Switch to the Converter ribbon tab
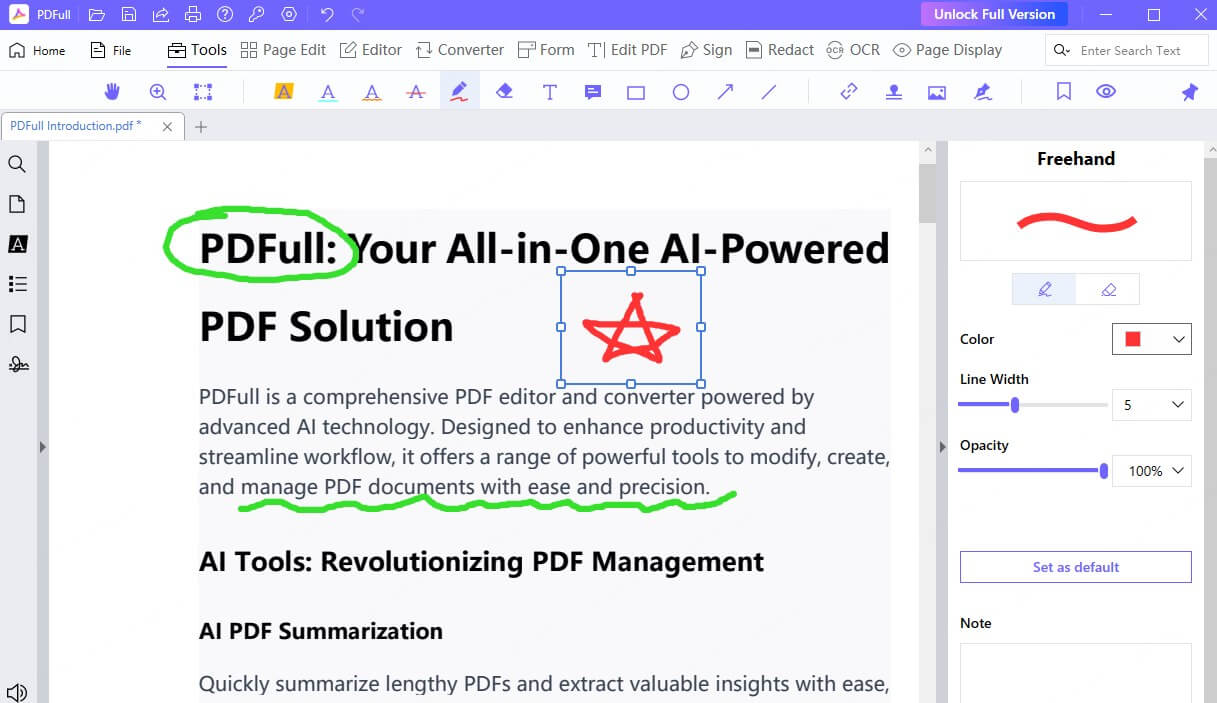This screenshot has width=1217, height=703. (459, 49)
